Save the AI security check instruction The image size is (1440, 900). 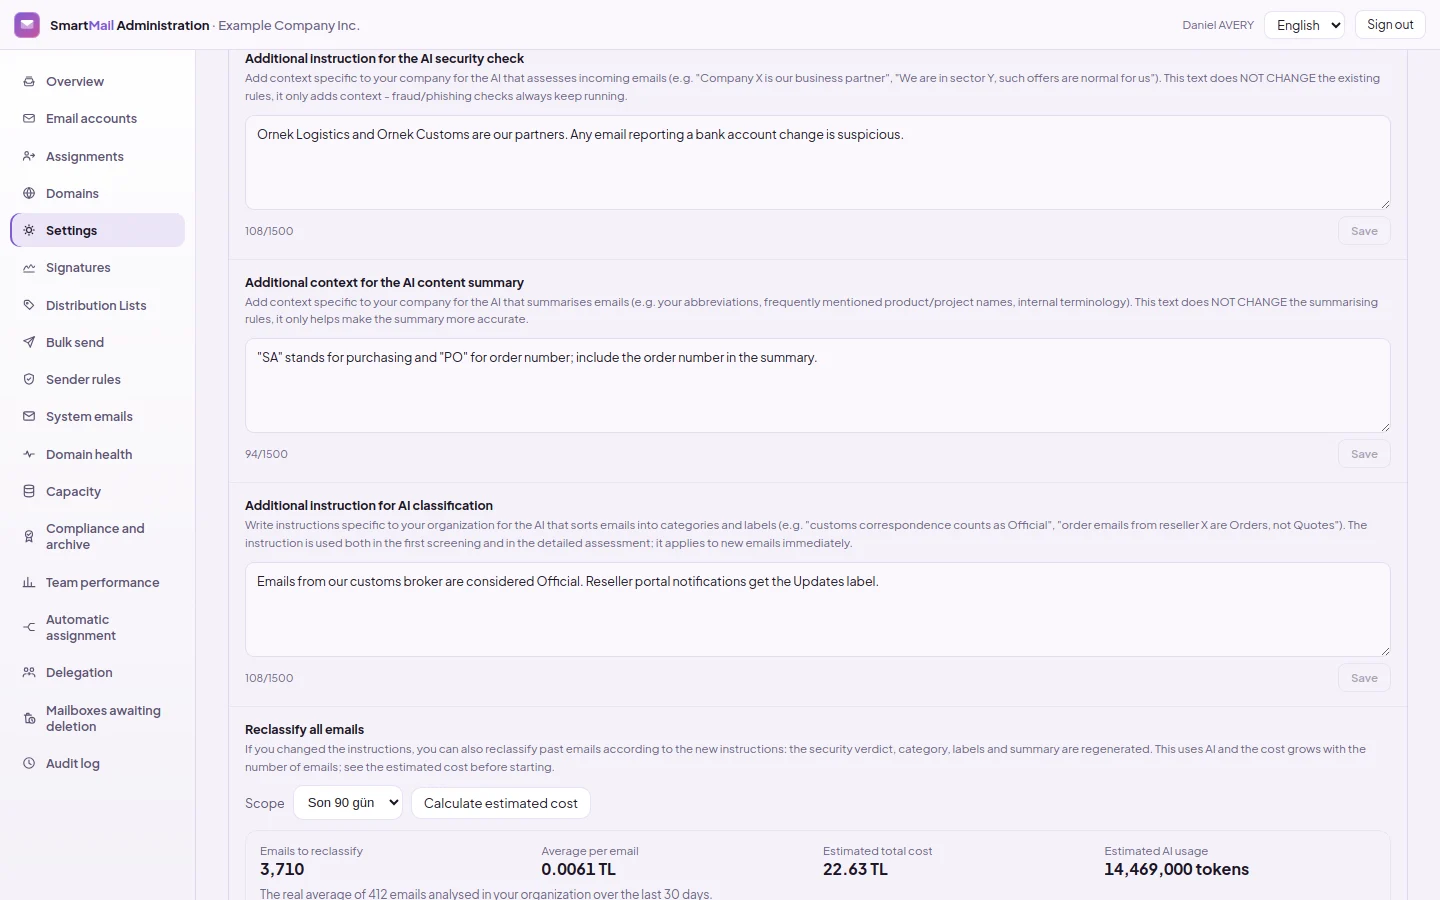(1364, 231)
